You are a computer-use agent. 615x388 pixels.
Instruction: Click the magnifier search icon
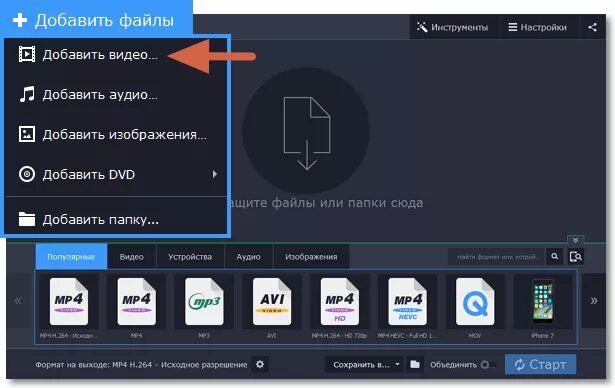pyautogui.click(x=555, y=257)
